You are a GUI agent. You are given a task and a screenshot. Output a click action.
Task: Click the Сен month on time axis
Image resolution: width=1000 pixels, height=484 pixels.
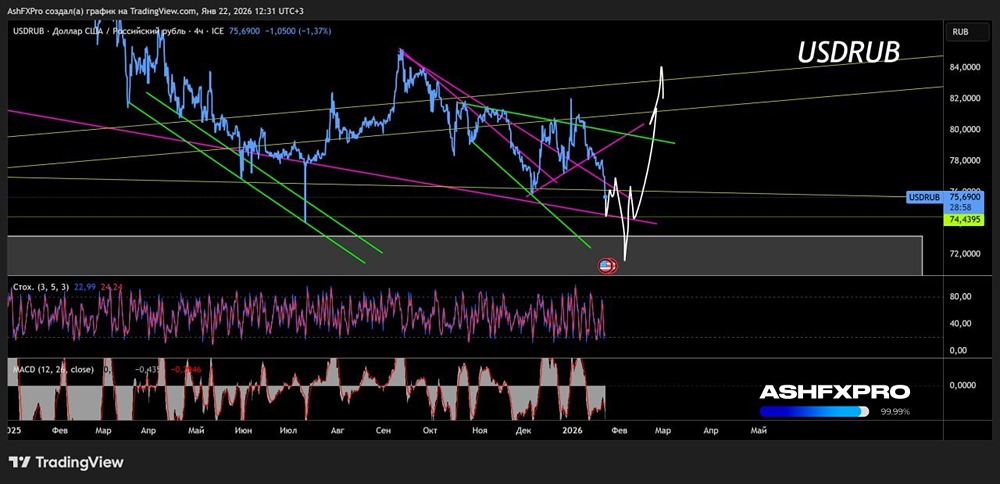click(383, 431)
